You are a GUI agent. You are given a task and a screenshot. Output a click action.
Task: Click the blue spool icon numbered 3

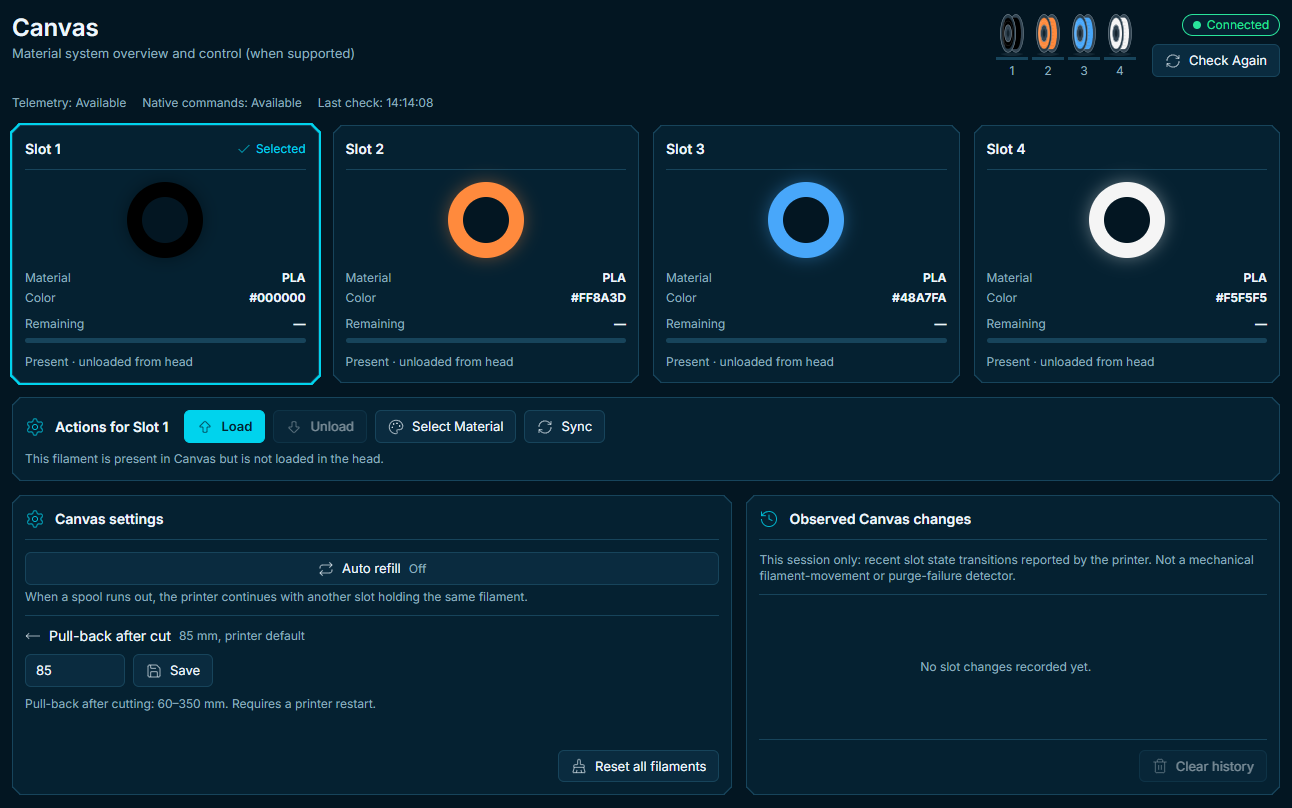(1084, 34)
